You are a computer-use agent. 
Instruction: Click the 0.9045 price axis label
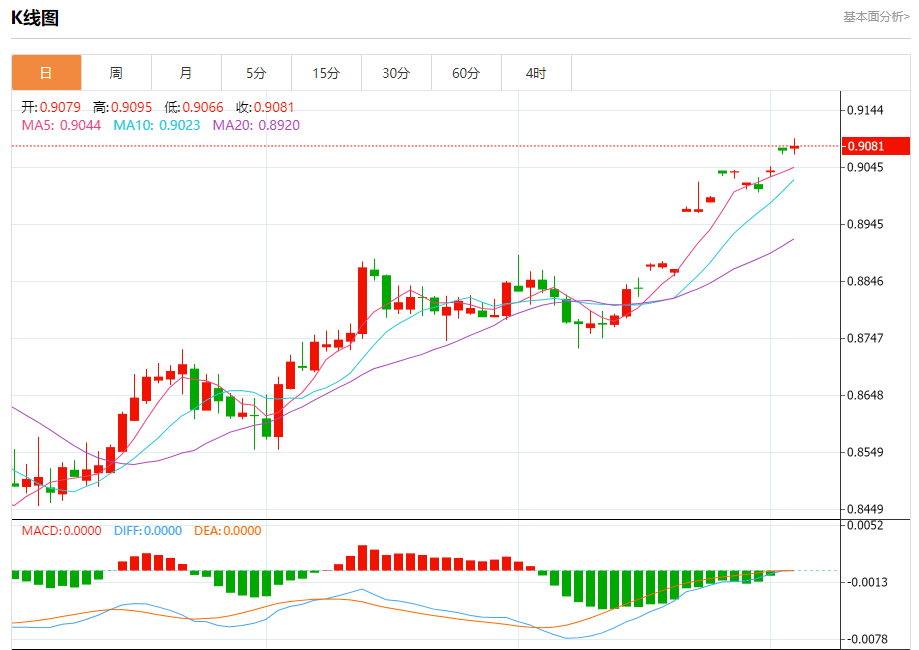pyautogui.click(x=865, y=168)
